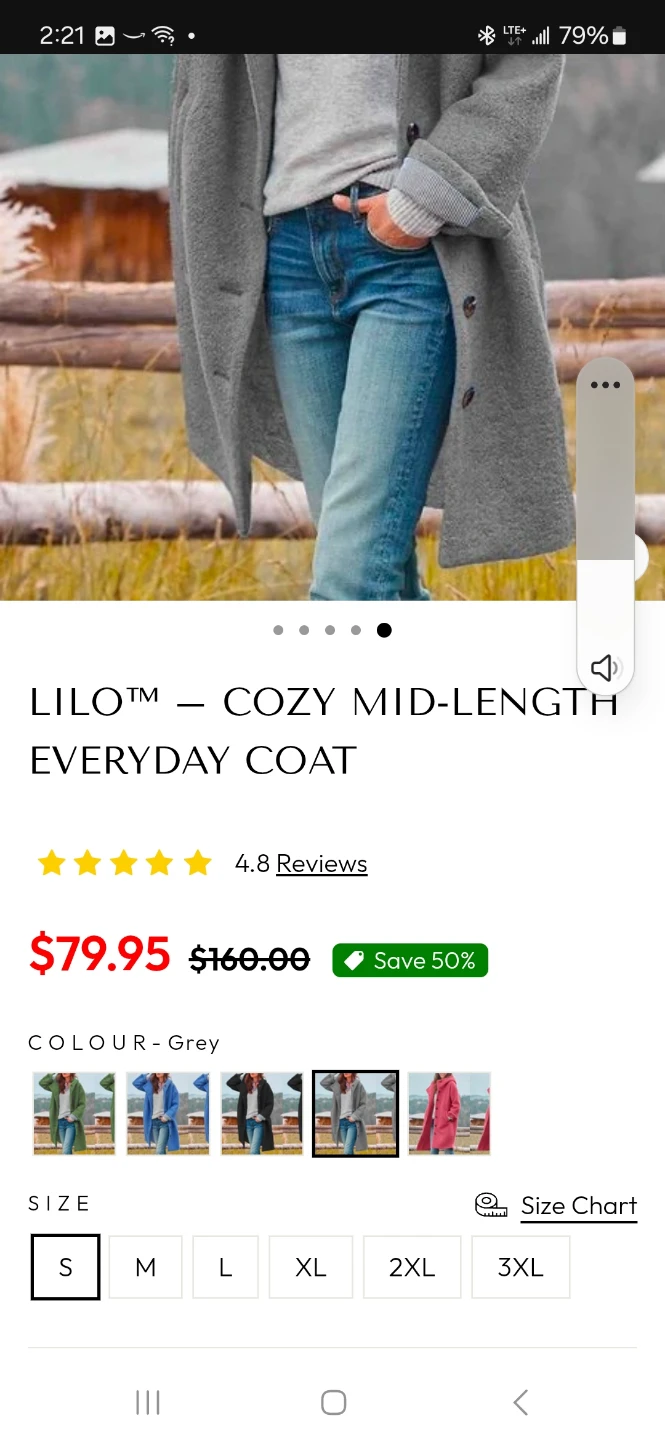Tap the Save 50% tag badge
Image resolution: width=665 pixels, height=1440 pixels.
(x=410, y=960)
